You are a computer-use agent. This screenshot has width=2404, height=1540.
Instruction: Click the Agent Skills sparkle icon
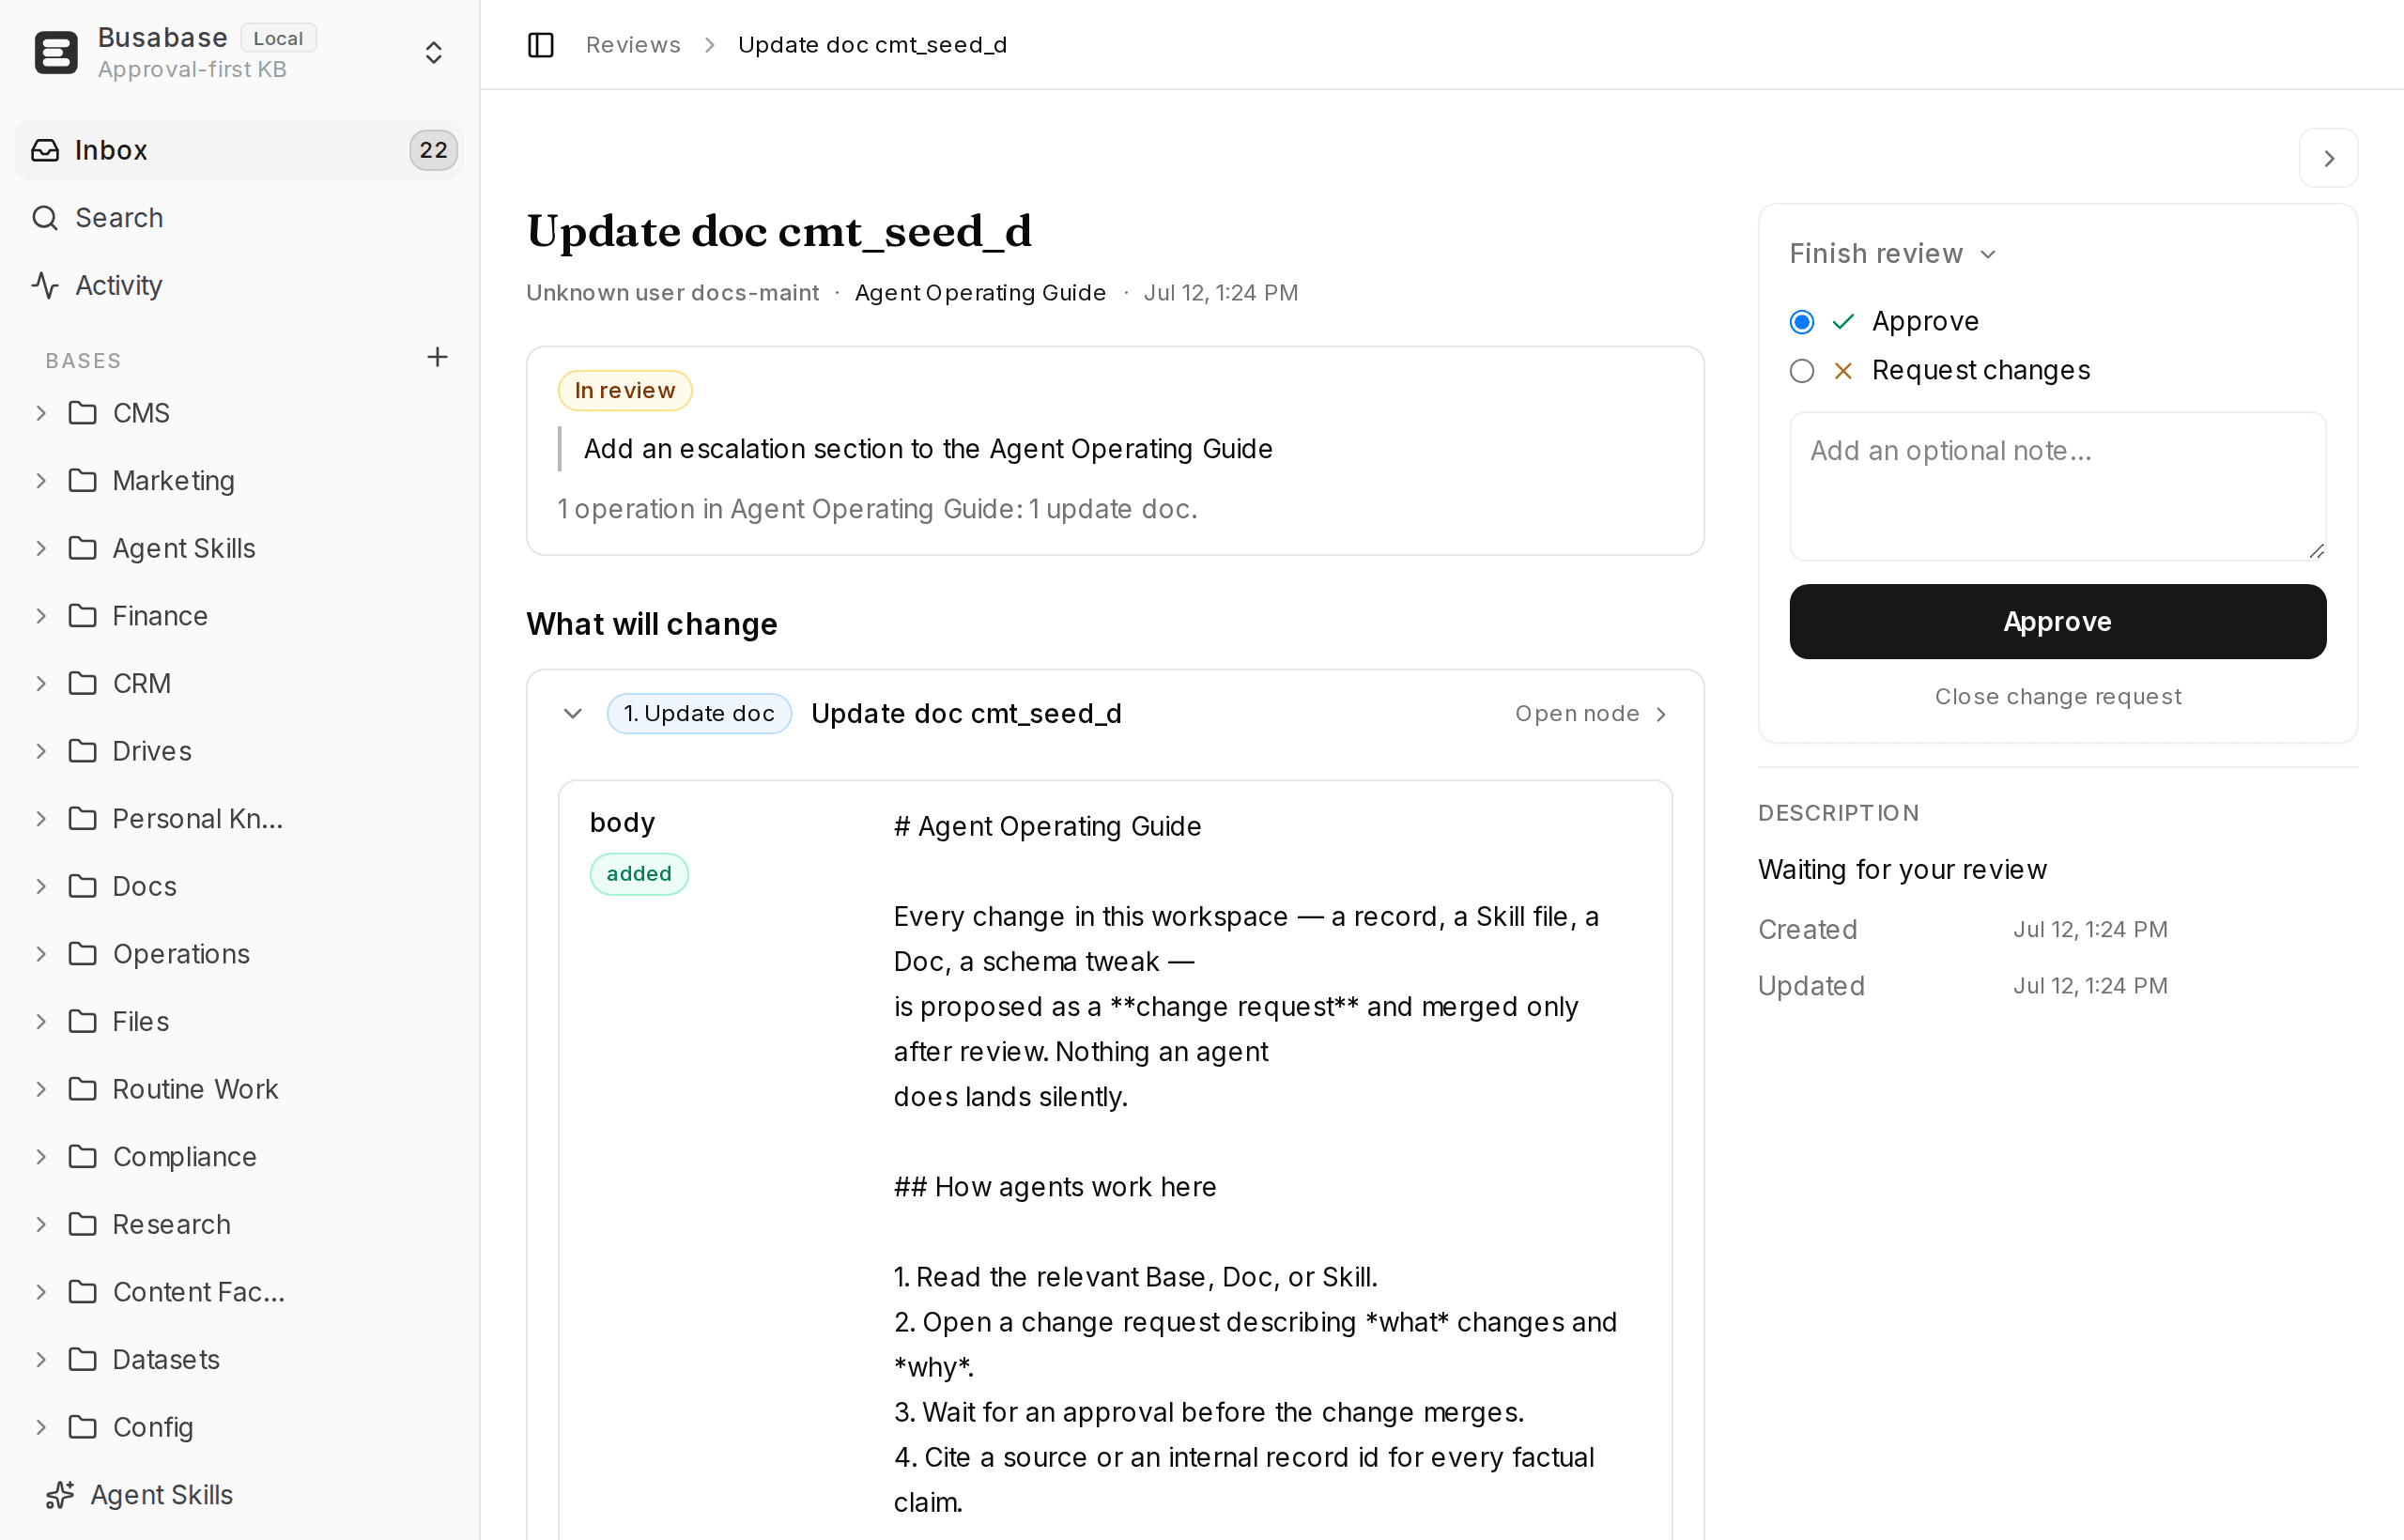click(60, 1495)
